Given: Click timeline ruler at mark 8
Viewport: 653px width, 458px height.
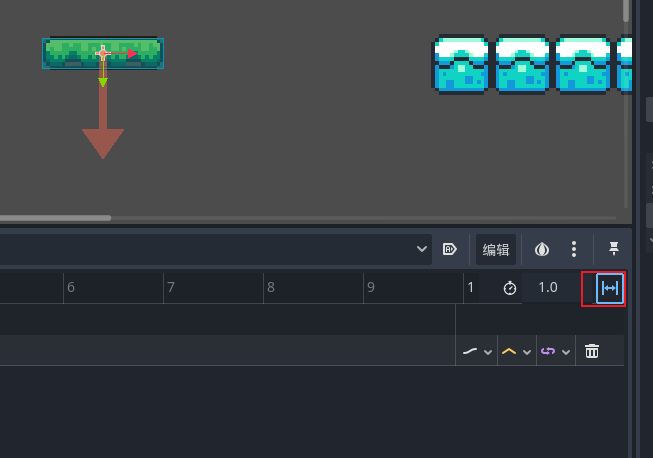Looking at the screenshot, I should (x=270, y=288).
